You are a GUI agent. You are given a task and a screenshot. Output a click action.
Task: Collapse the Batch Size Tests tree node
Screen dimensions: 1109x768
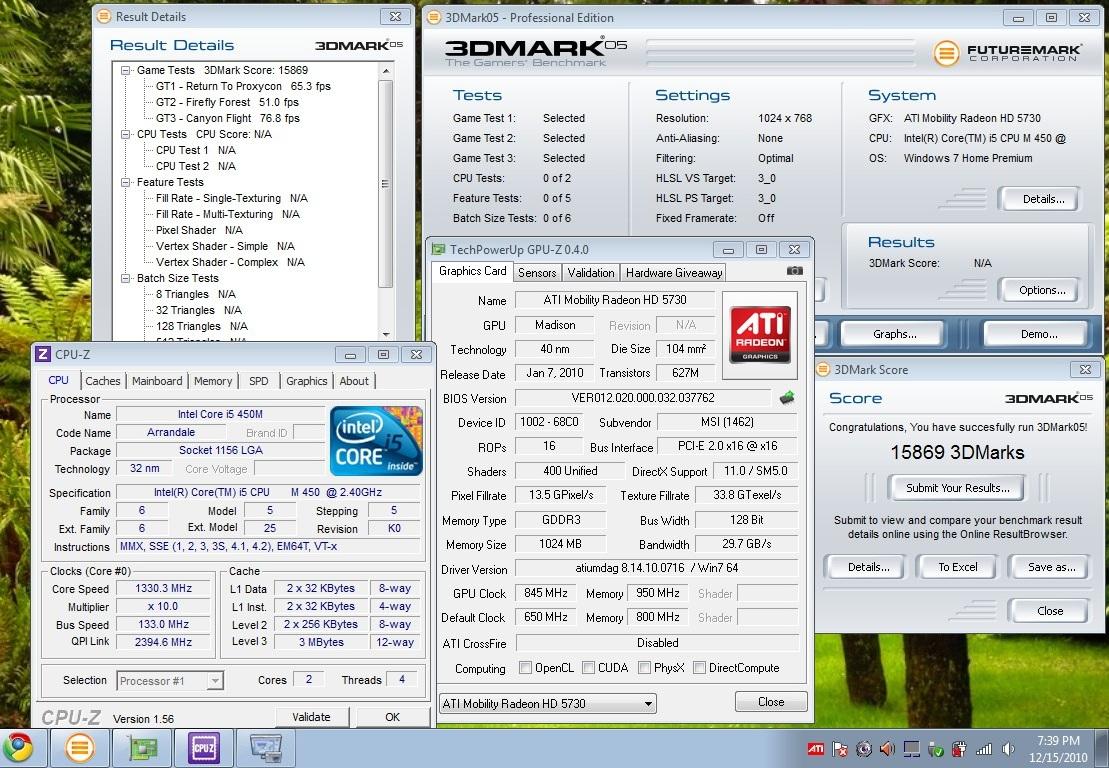point(125,279)
